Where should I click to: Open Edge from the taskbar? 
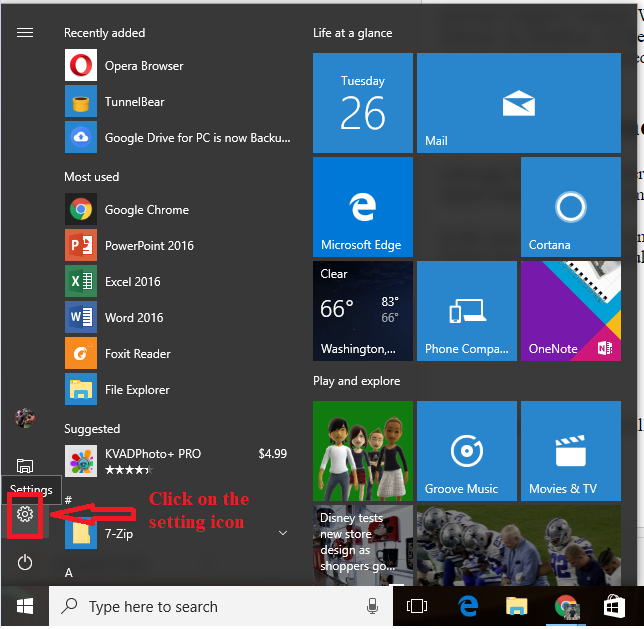point(468,606)
